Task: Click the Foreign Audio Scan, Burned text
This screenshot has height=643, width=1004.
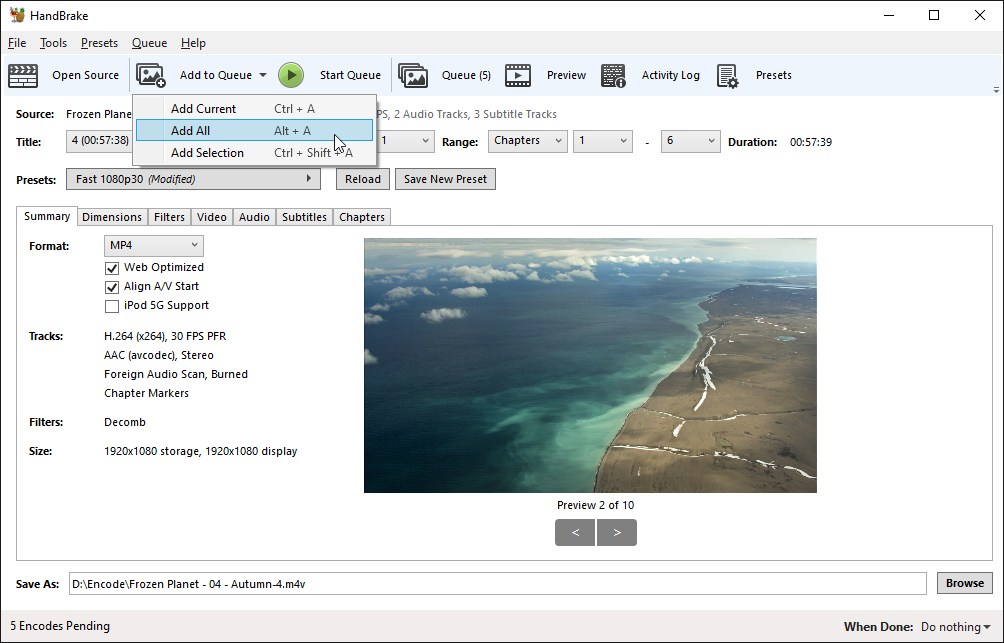Action: pos(176,375)
